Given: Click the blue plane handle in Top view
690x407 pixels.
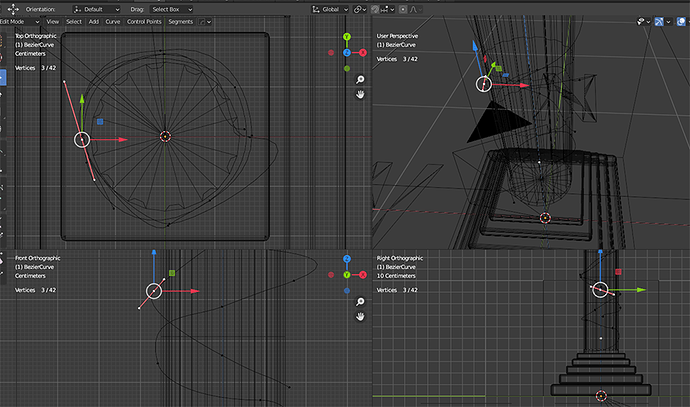Looking at the screenshot, I should [100, 121].
